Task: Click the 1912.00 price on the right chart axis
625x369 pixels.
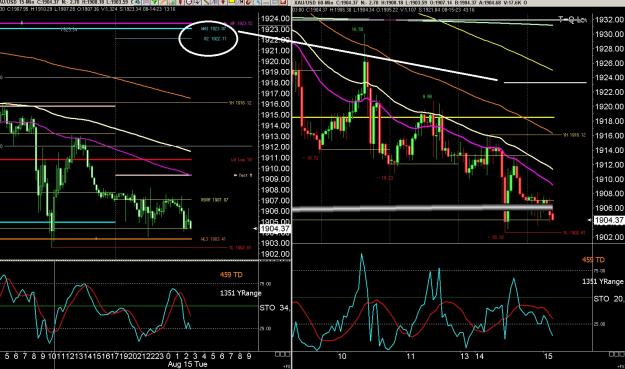Action: pos(609,165)
